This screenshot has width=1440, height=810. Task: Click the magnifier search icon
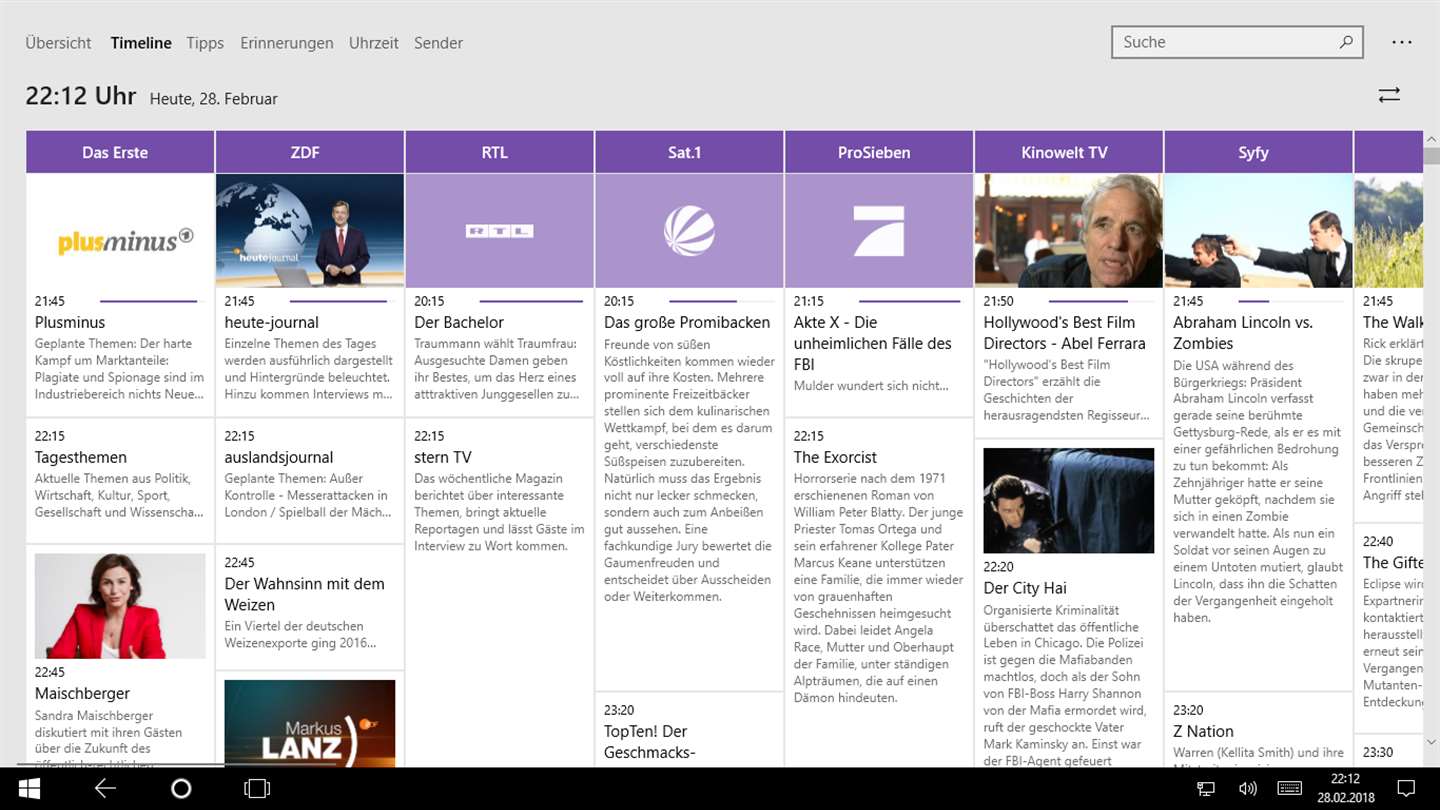click(1346, 42)
